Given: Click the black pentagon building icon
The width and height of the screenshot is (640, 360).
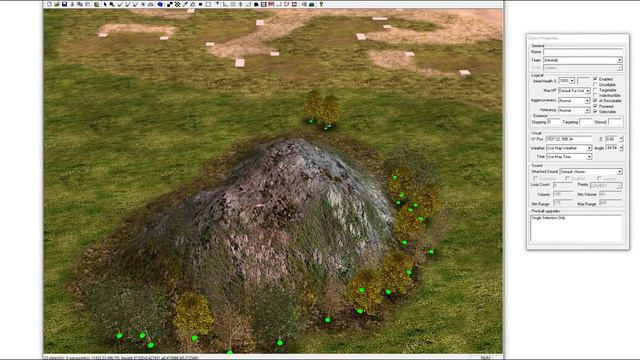Looking at the screenshot, I should 256,4.
